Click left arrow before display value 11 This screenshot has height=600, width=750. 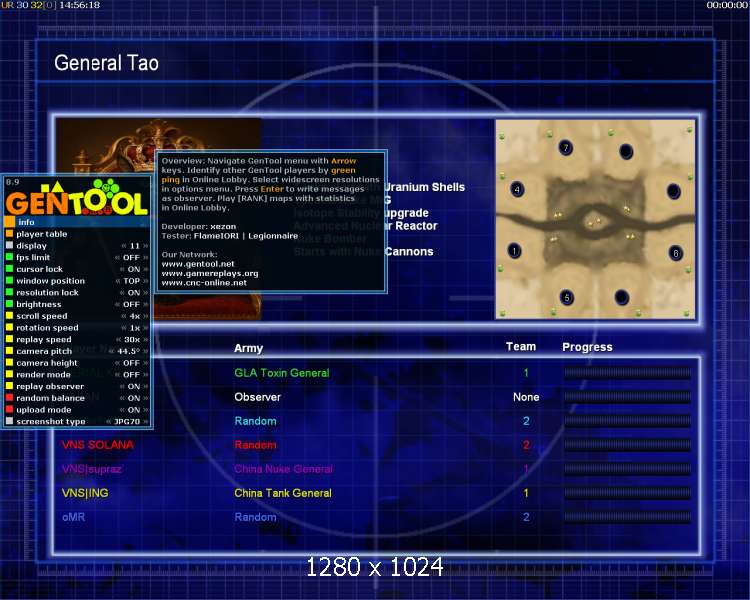pos(124,246)
